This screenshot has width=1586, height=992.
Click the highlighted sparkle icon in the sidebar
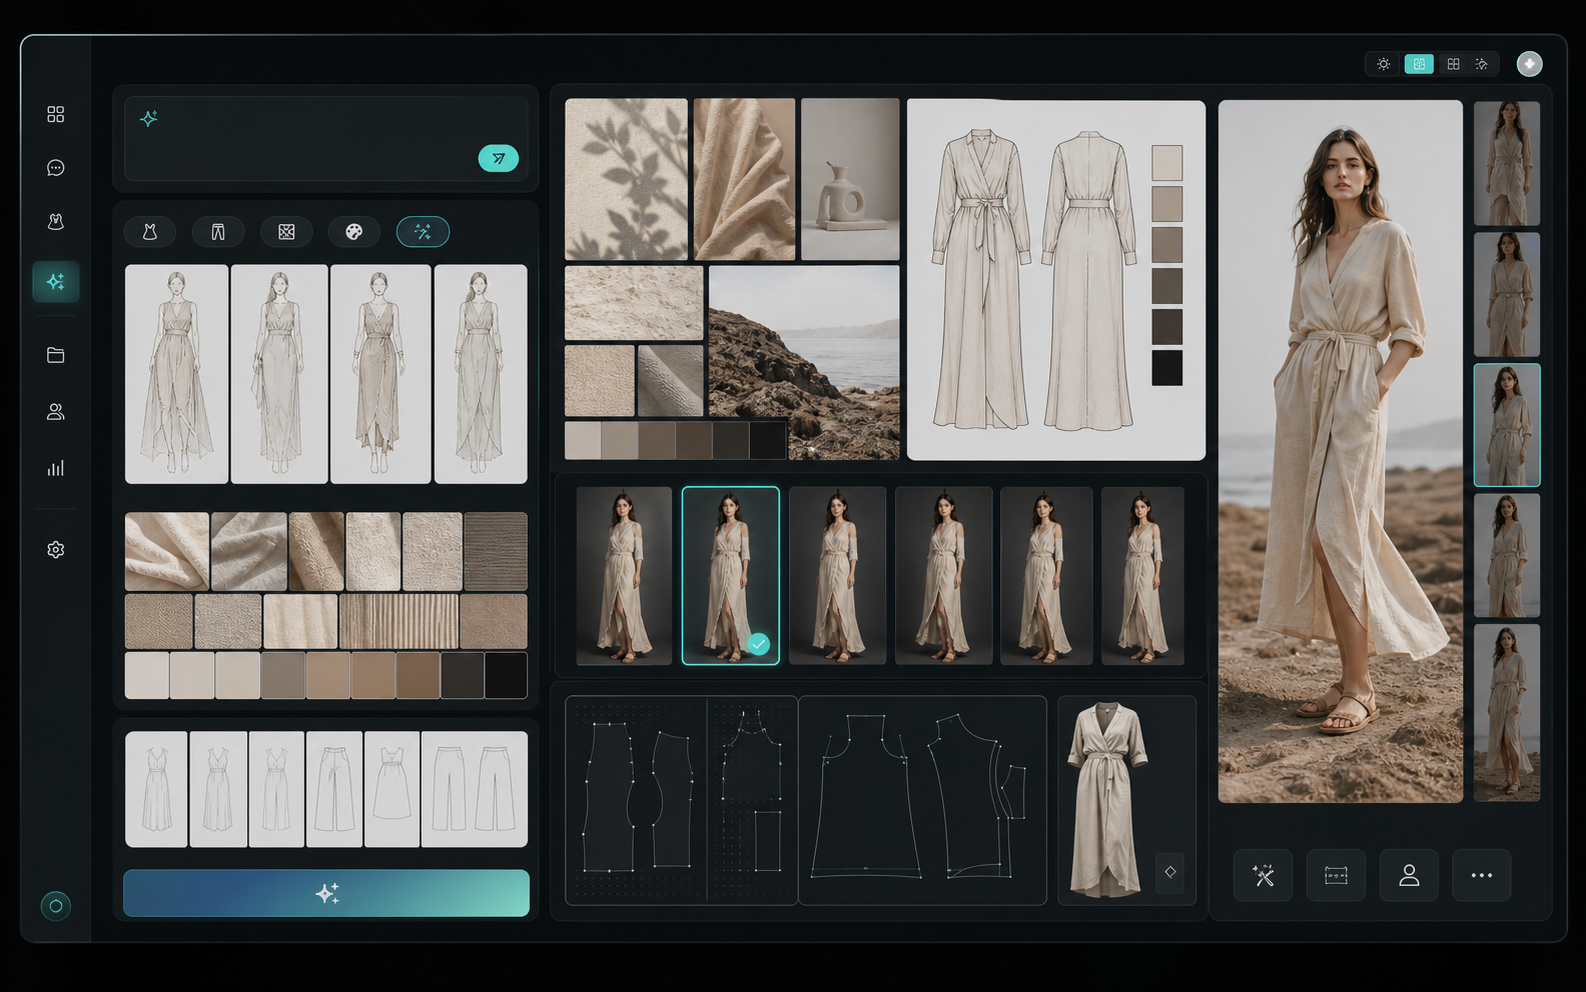pyautogui.click(x=56, y=281)
